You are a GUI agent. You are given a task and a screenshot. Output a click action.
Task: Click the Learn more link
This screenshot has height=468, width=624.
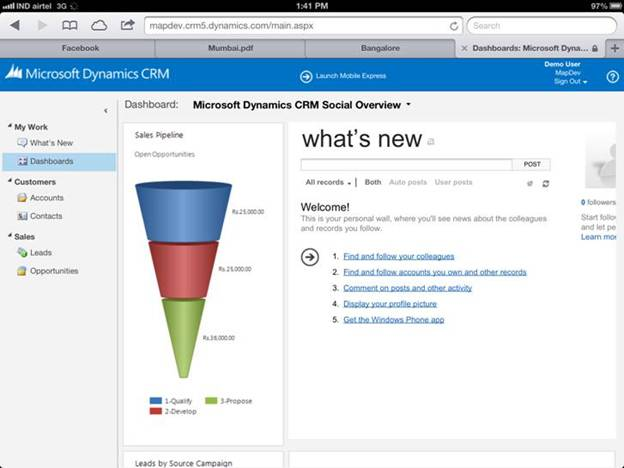(x=598, y=237)
